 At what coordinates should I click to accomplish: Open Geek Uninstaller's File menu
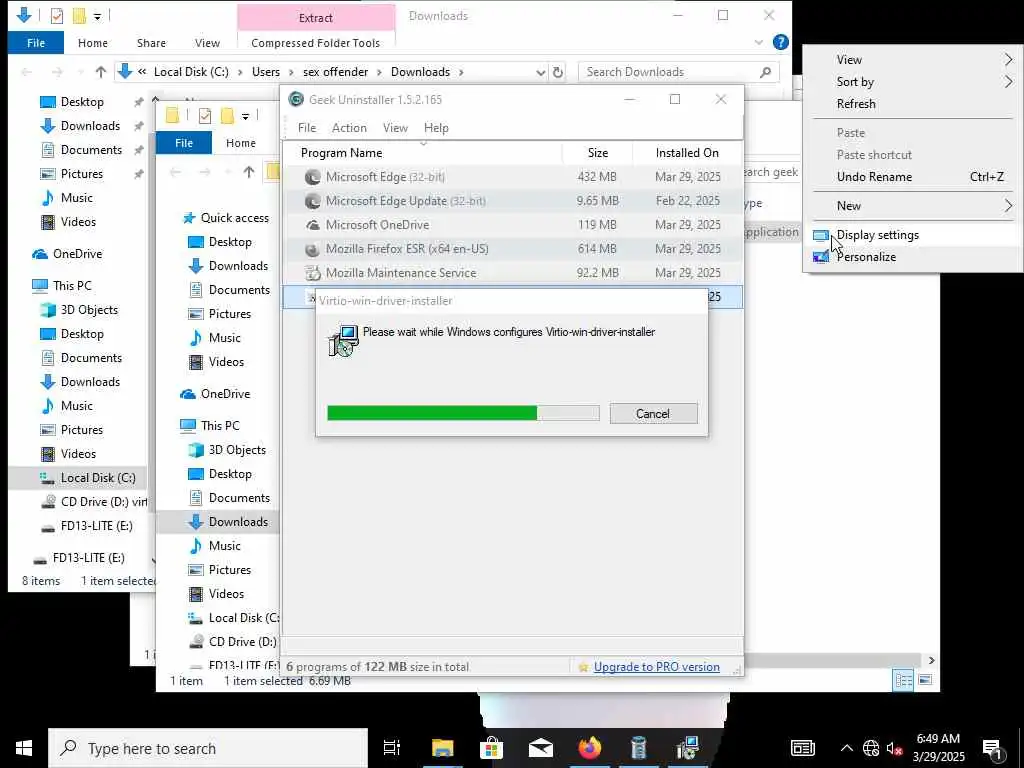pyautogui.click(x=306, y=128)
